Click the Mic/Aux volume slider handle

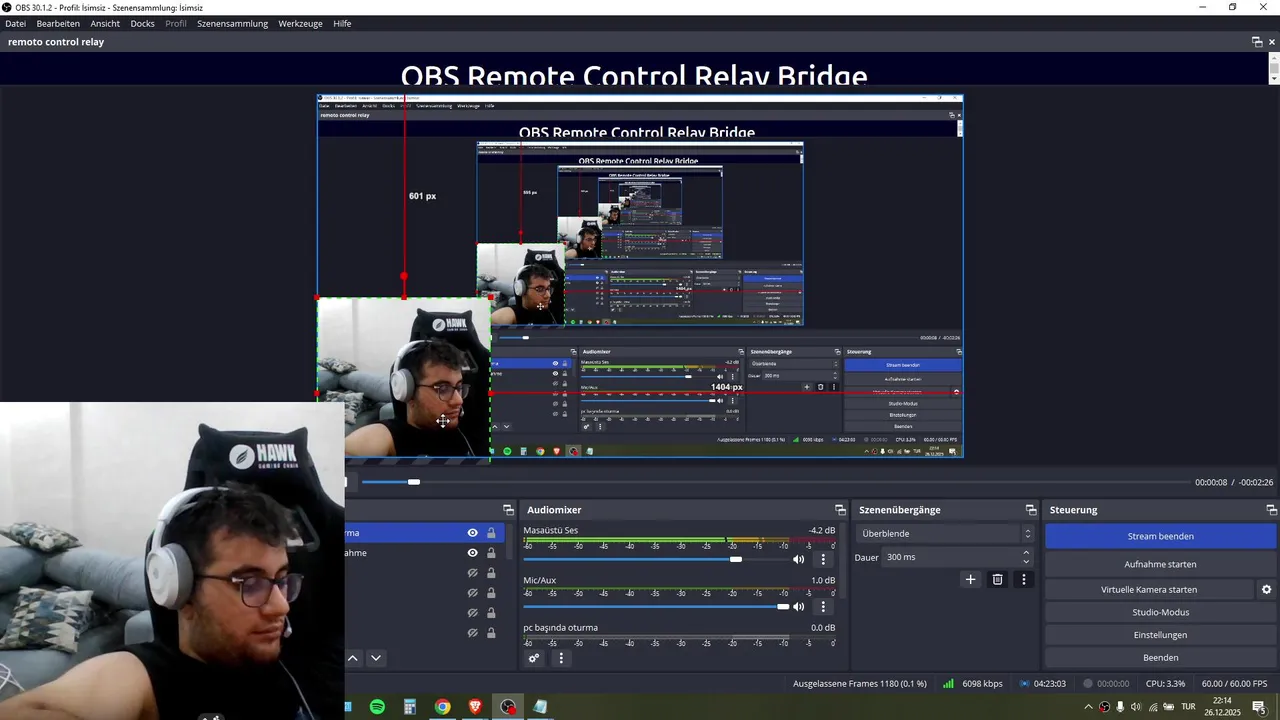click(783, 606)
